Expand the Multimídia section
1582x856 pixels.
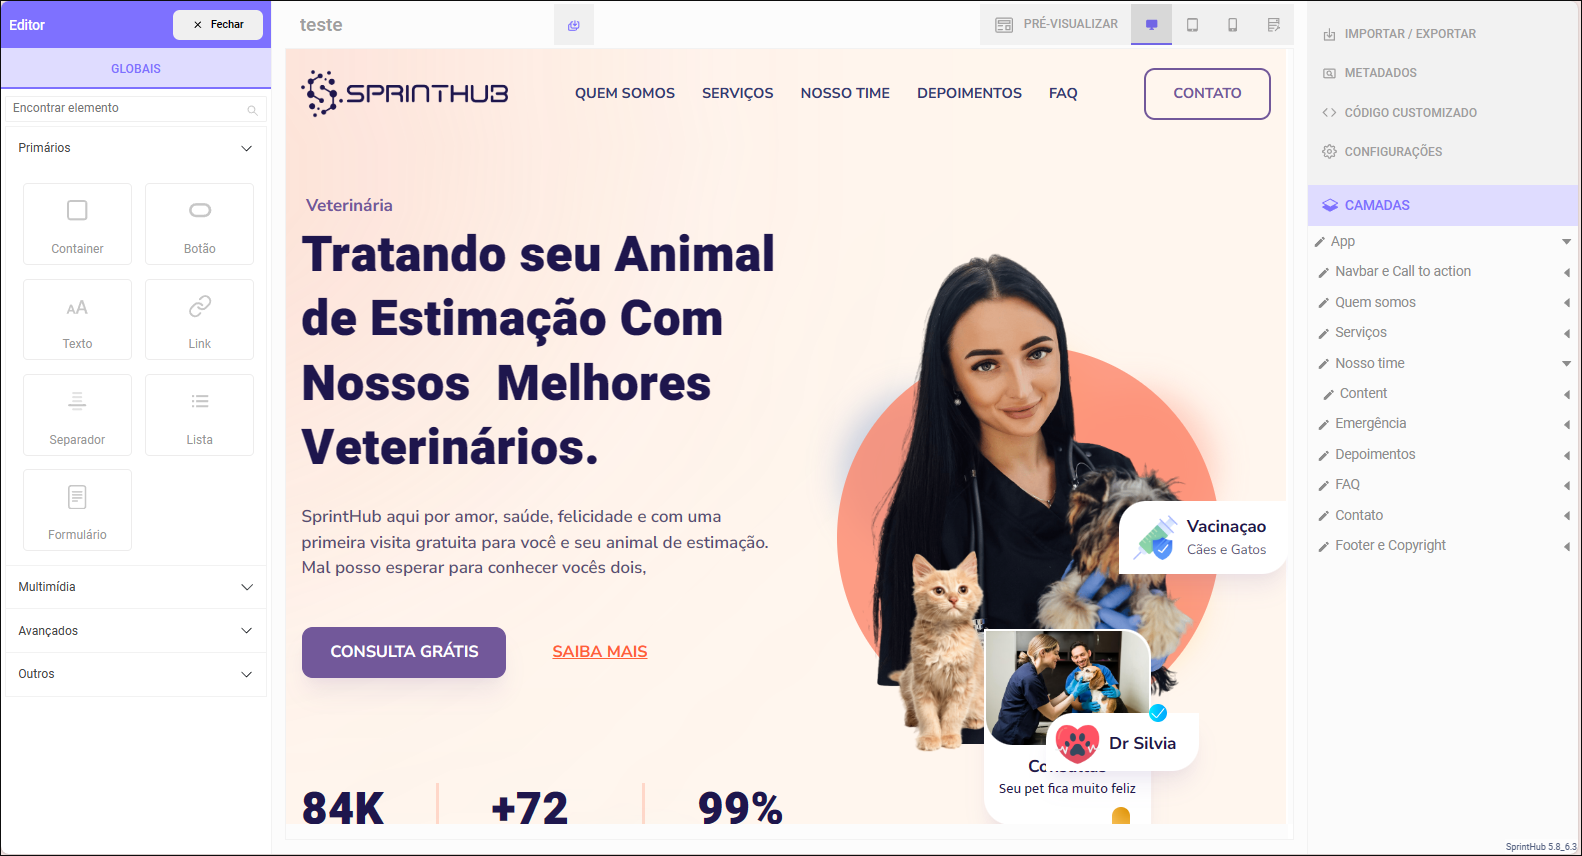[135, 587]
